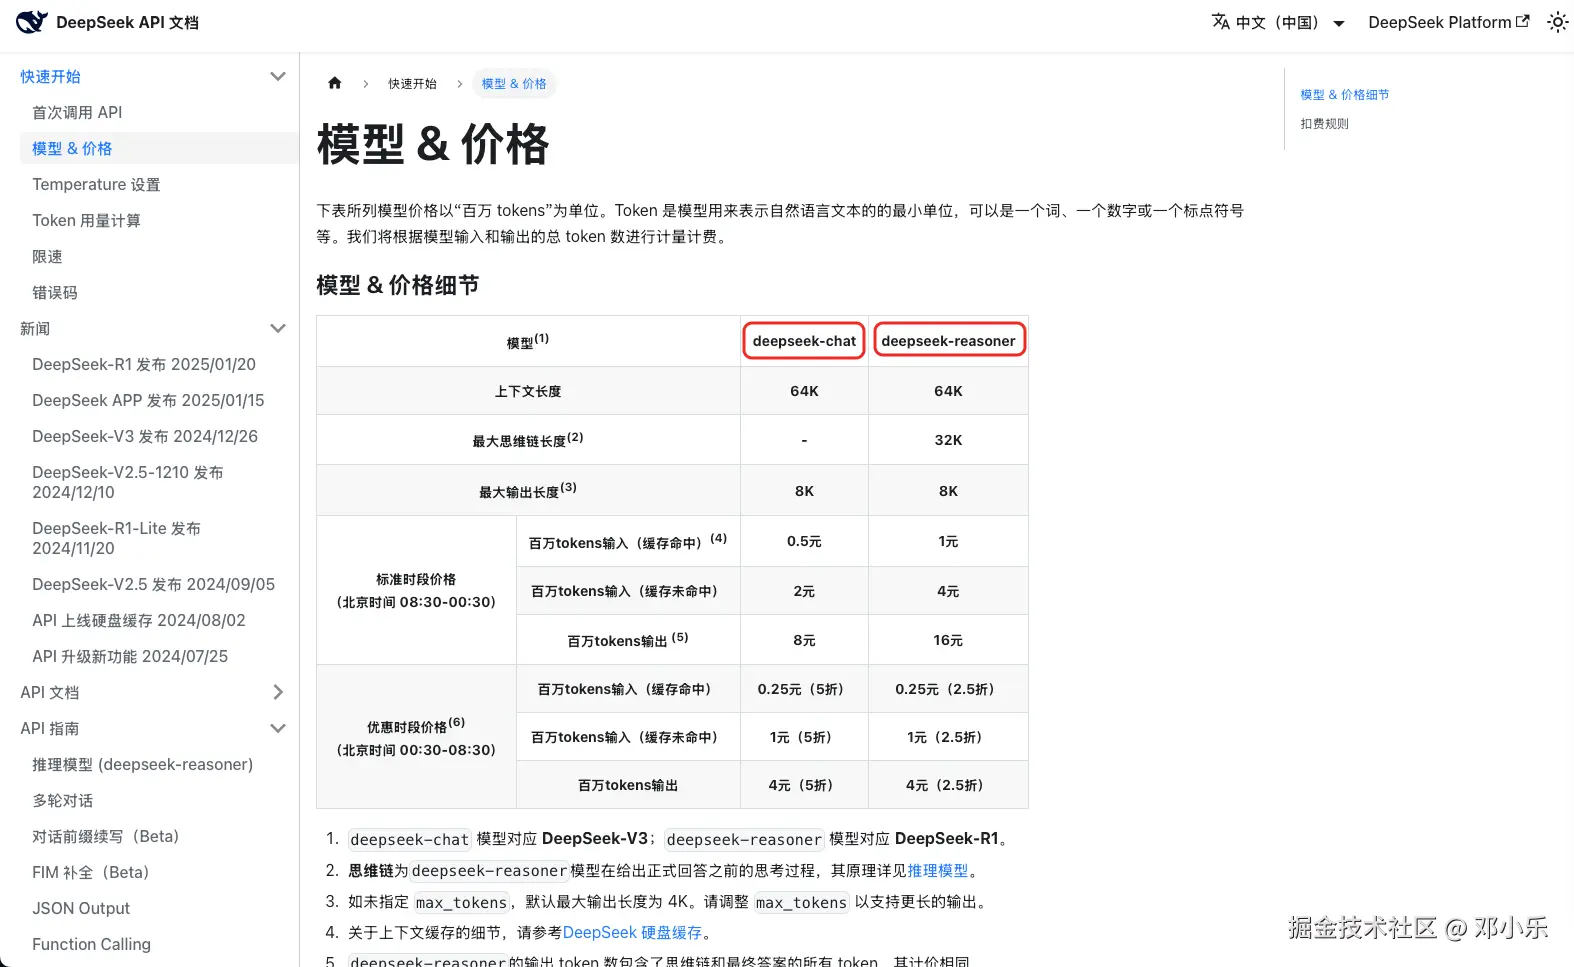Click the 0.25元（2.5折）discount cell
The height and width of the screenshot is (967, 1574).
click(x=948, y=689)
